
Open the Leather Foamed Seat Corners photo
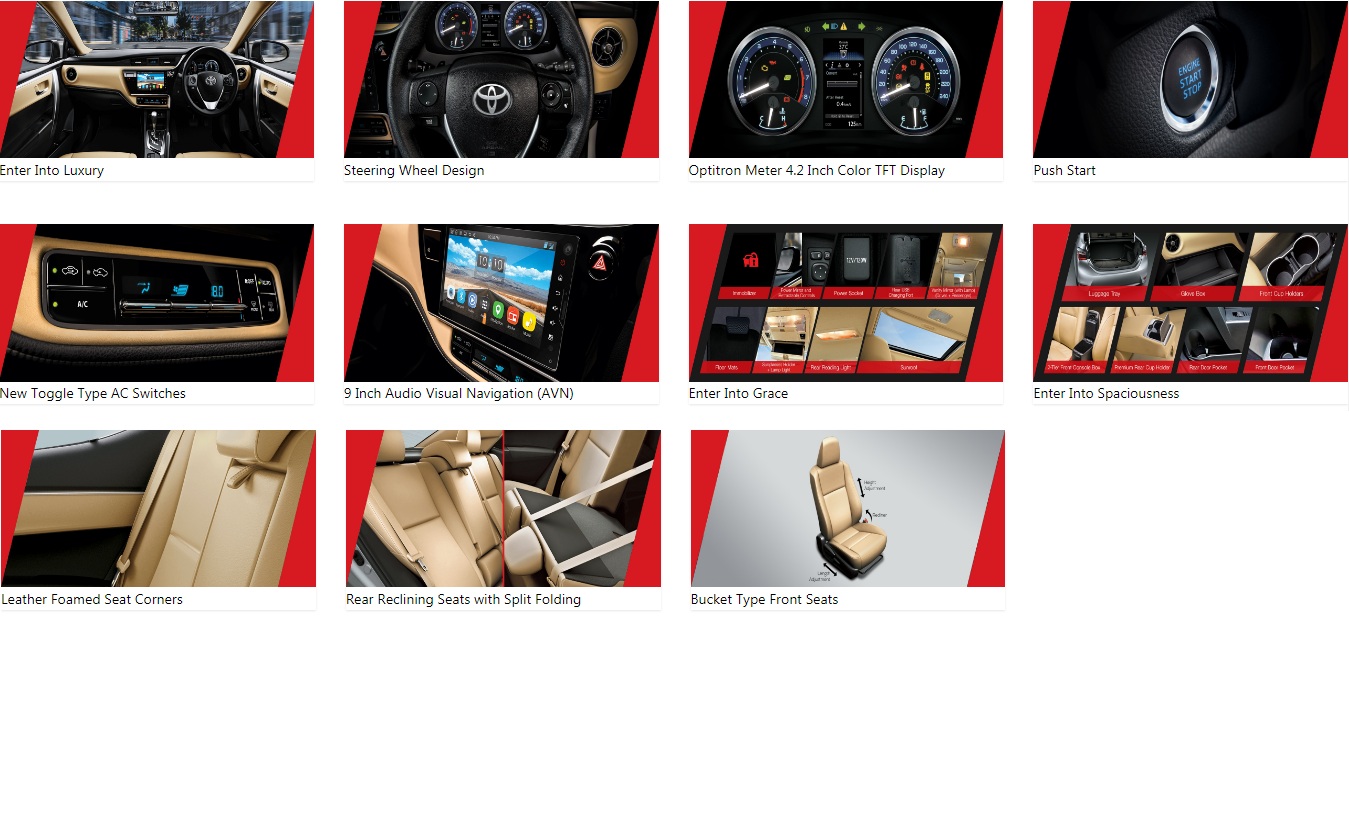(x=158, y=508)
